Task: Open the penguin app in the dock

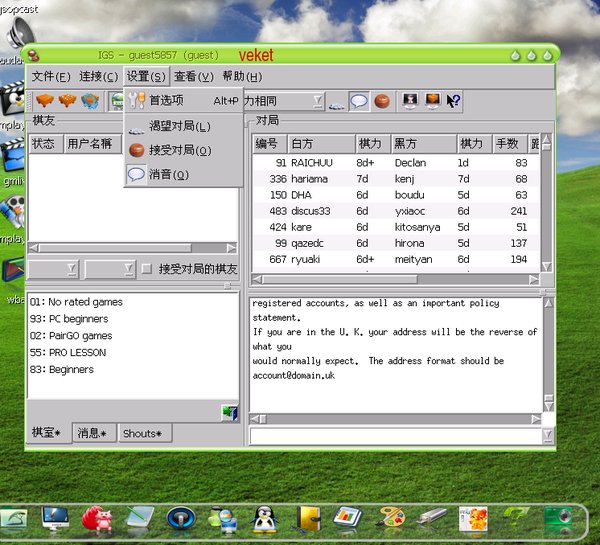Action: coord(264,518)
